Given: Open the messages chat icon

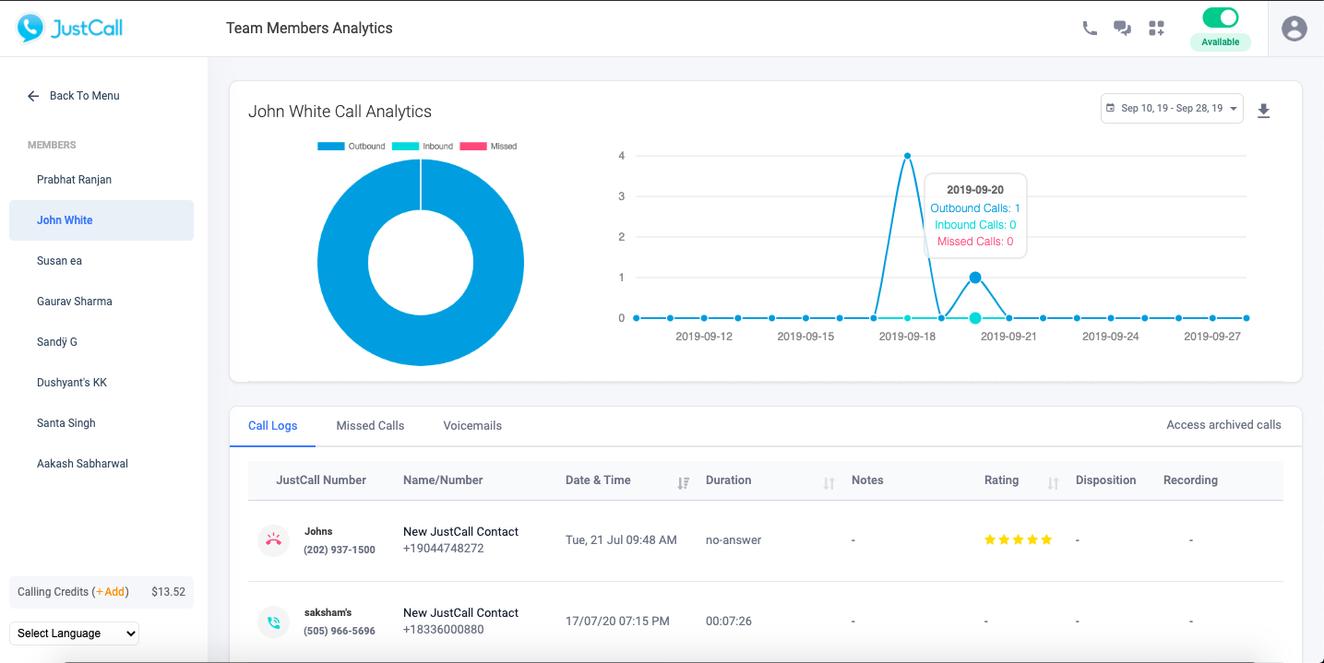Looking at the screenshot, I should [x=1123, y=28].
